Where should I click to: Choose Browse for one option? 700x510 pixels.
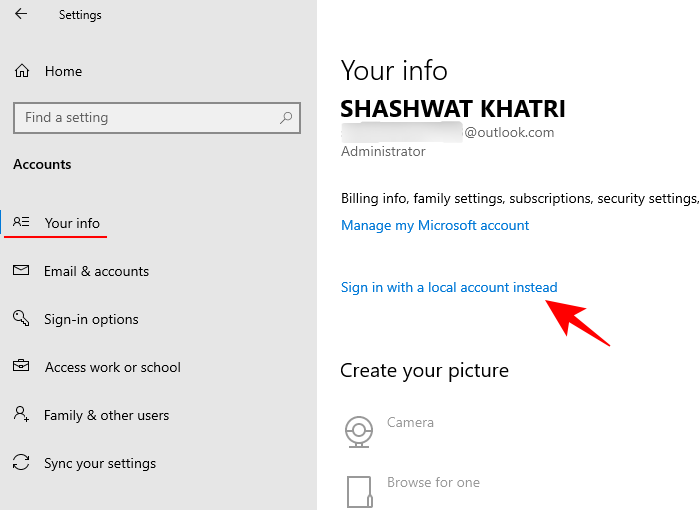(433, 482)
